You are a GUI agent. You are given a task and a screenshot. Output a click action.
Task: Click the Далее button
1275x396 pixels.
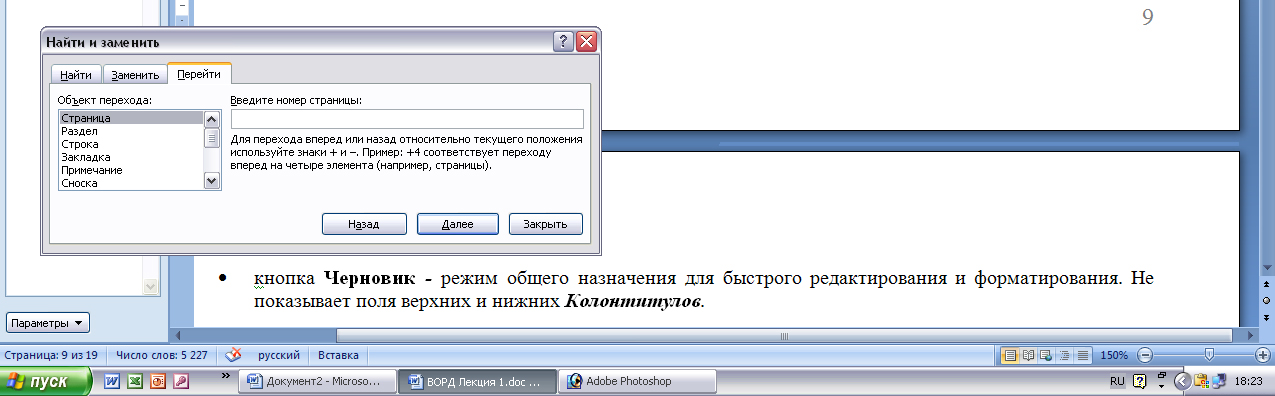[457, 224]
